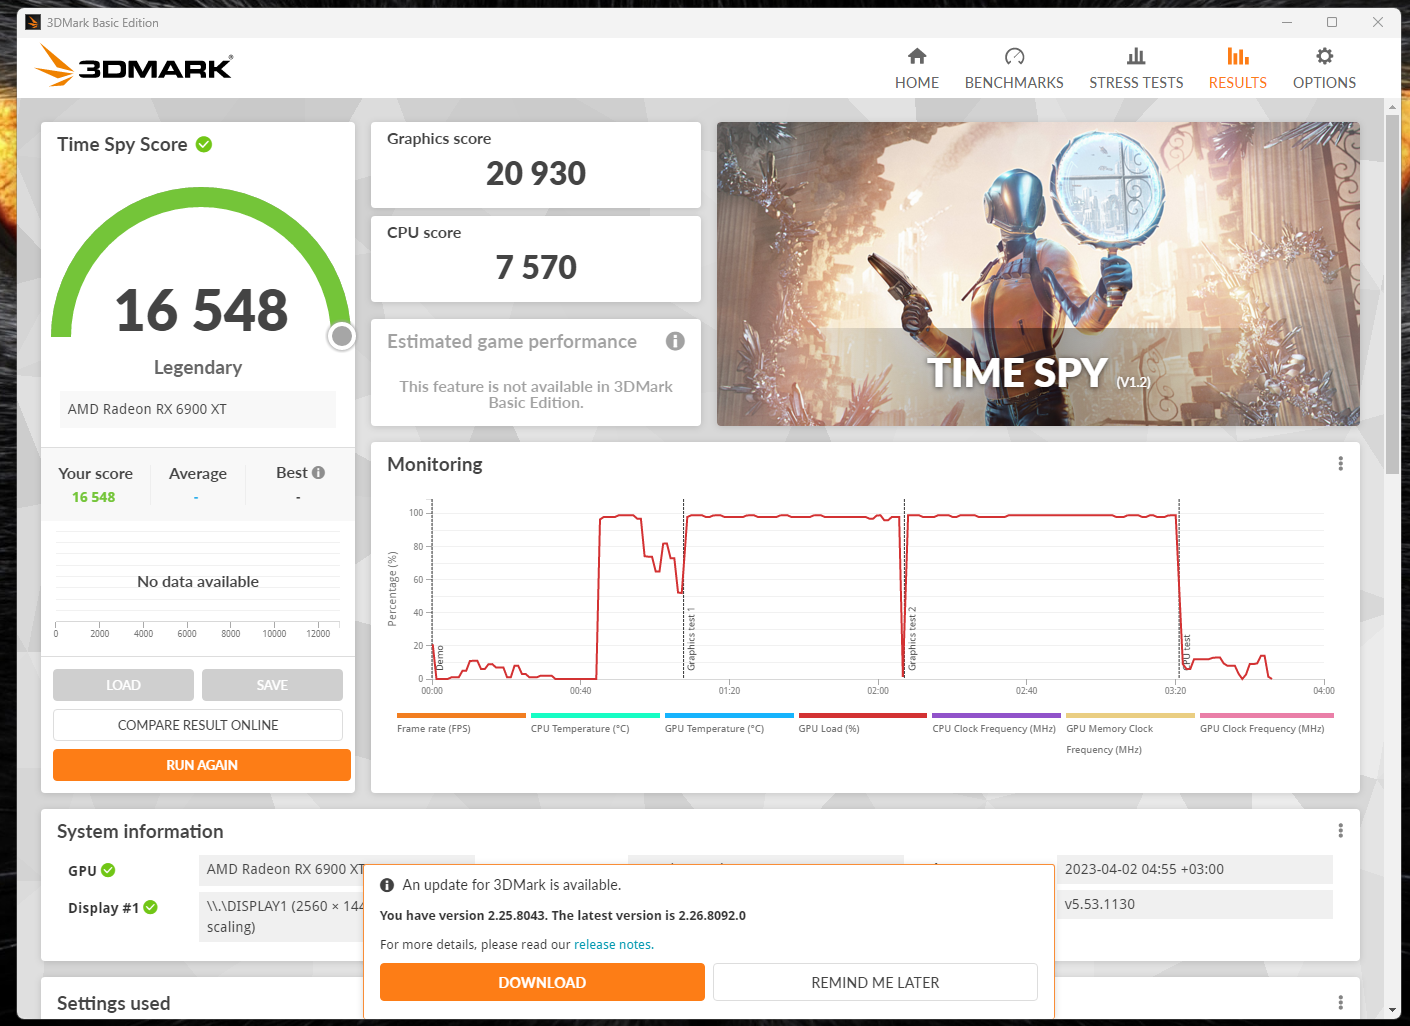Click the orange RUN AGAIN button

202,765
